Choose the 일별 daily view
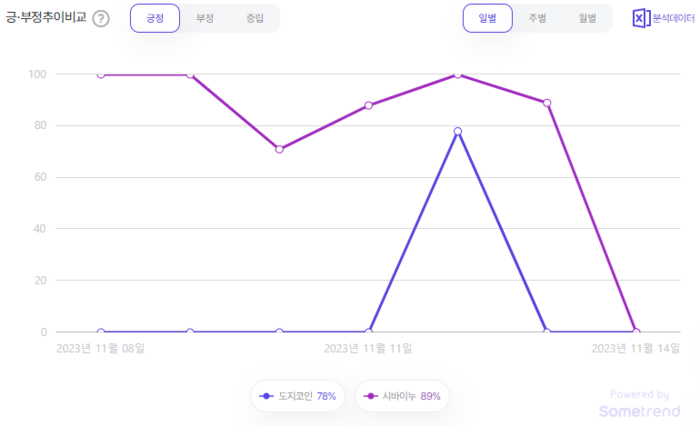This screenshot has width=700, height=426. [487, 18]
